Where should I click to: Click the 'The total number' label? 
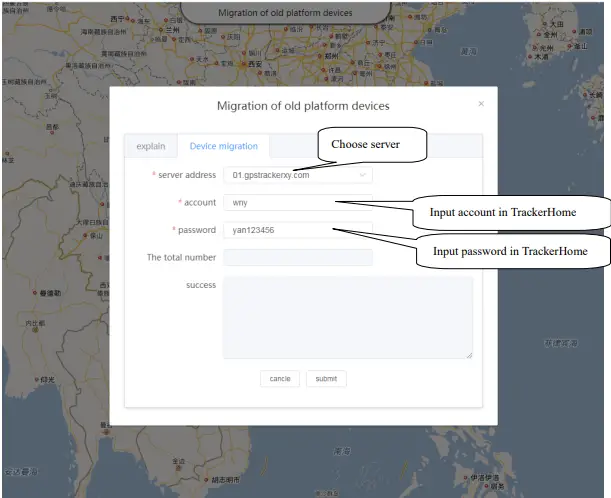(x=181, y=258)
